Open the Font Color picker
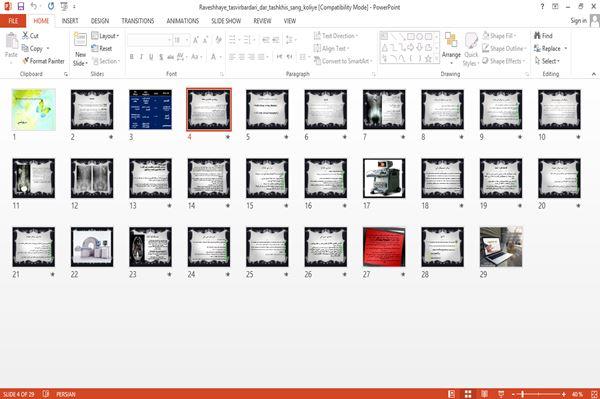The height and width of the screenshot is (399, 600). tap(215, 57)
